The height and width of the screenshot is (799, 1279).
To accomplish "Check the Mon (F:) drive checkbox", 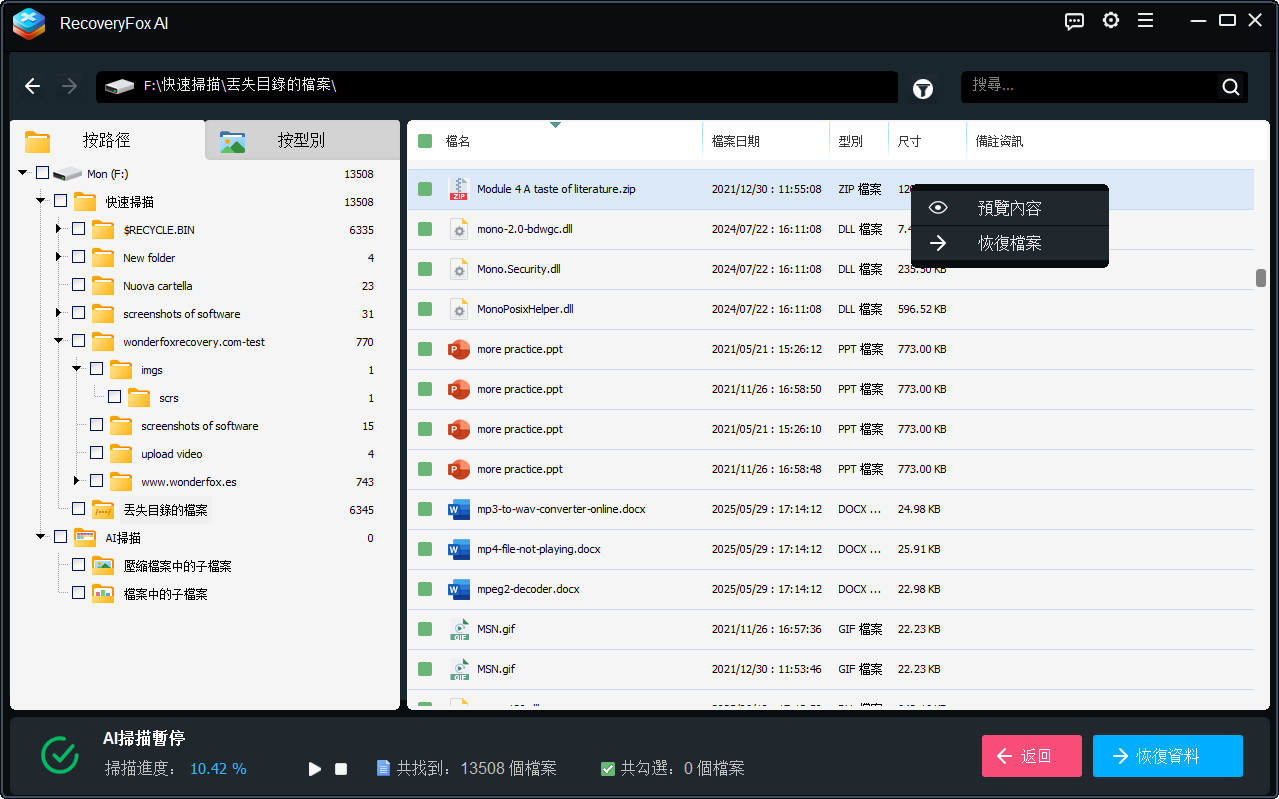I will coord(42,172).
